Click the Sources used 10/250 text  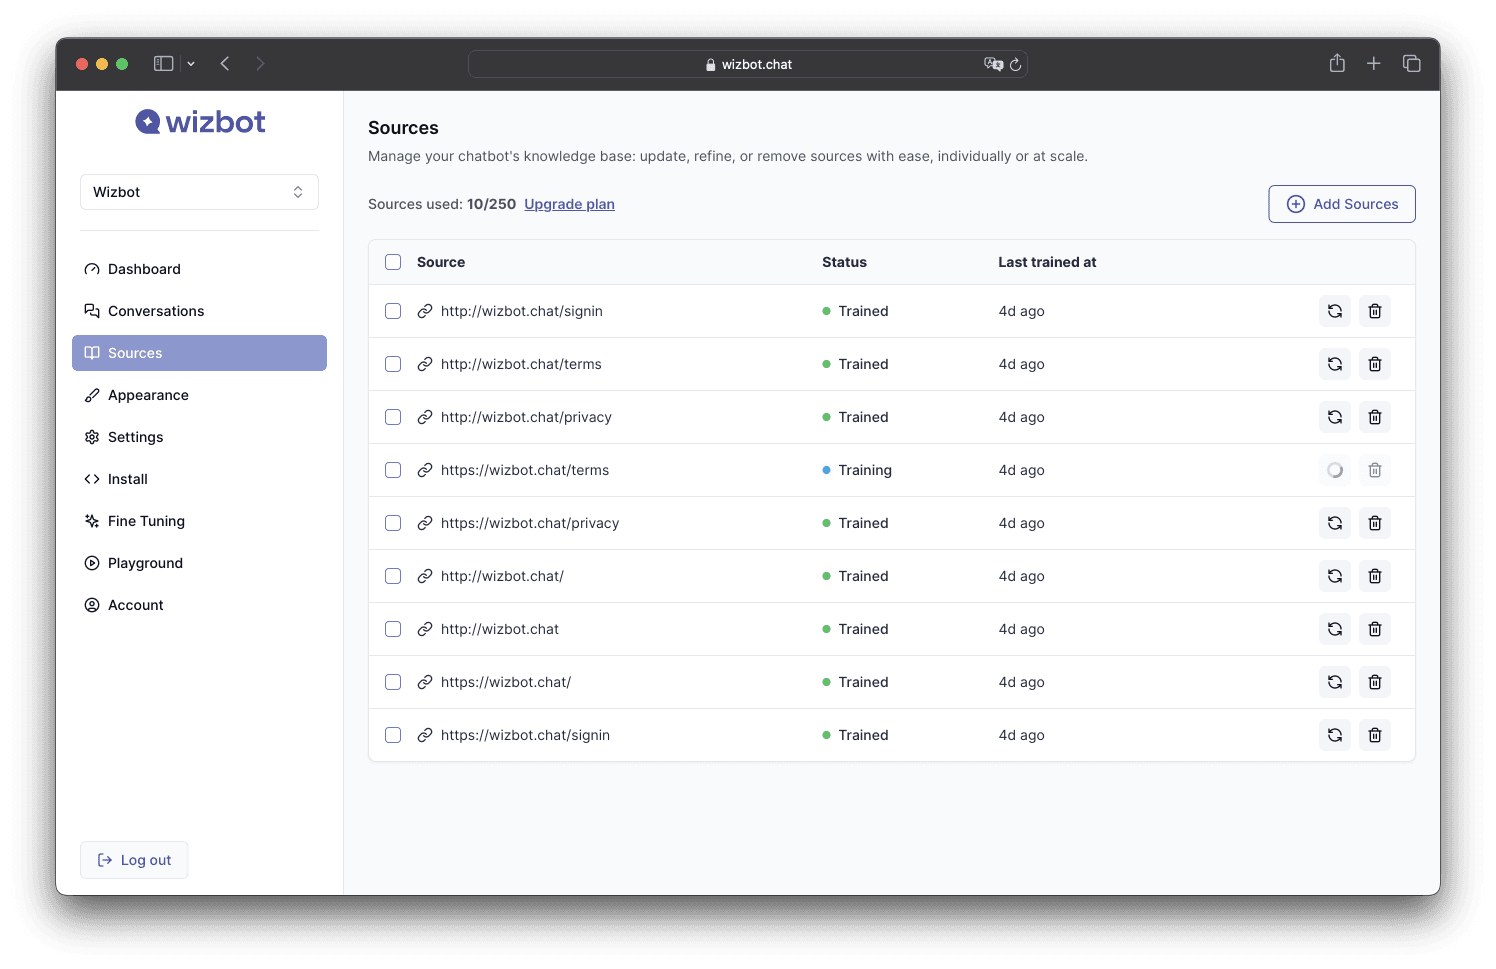(442, 204)
